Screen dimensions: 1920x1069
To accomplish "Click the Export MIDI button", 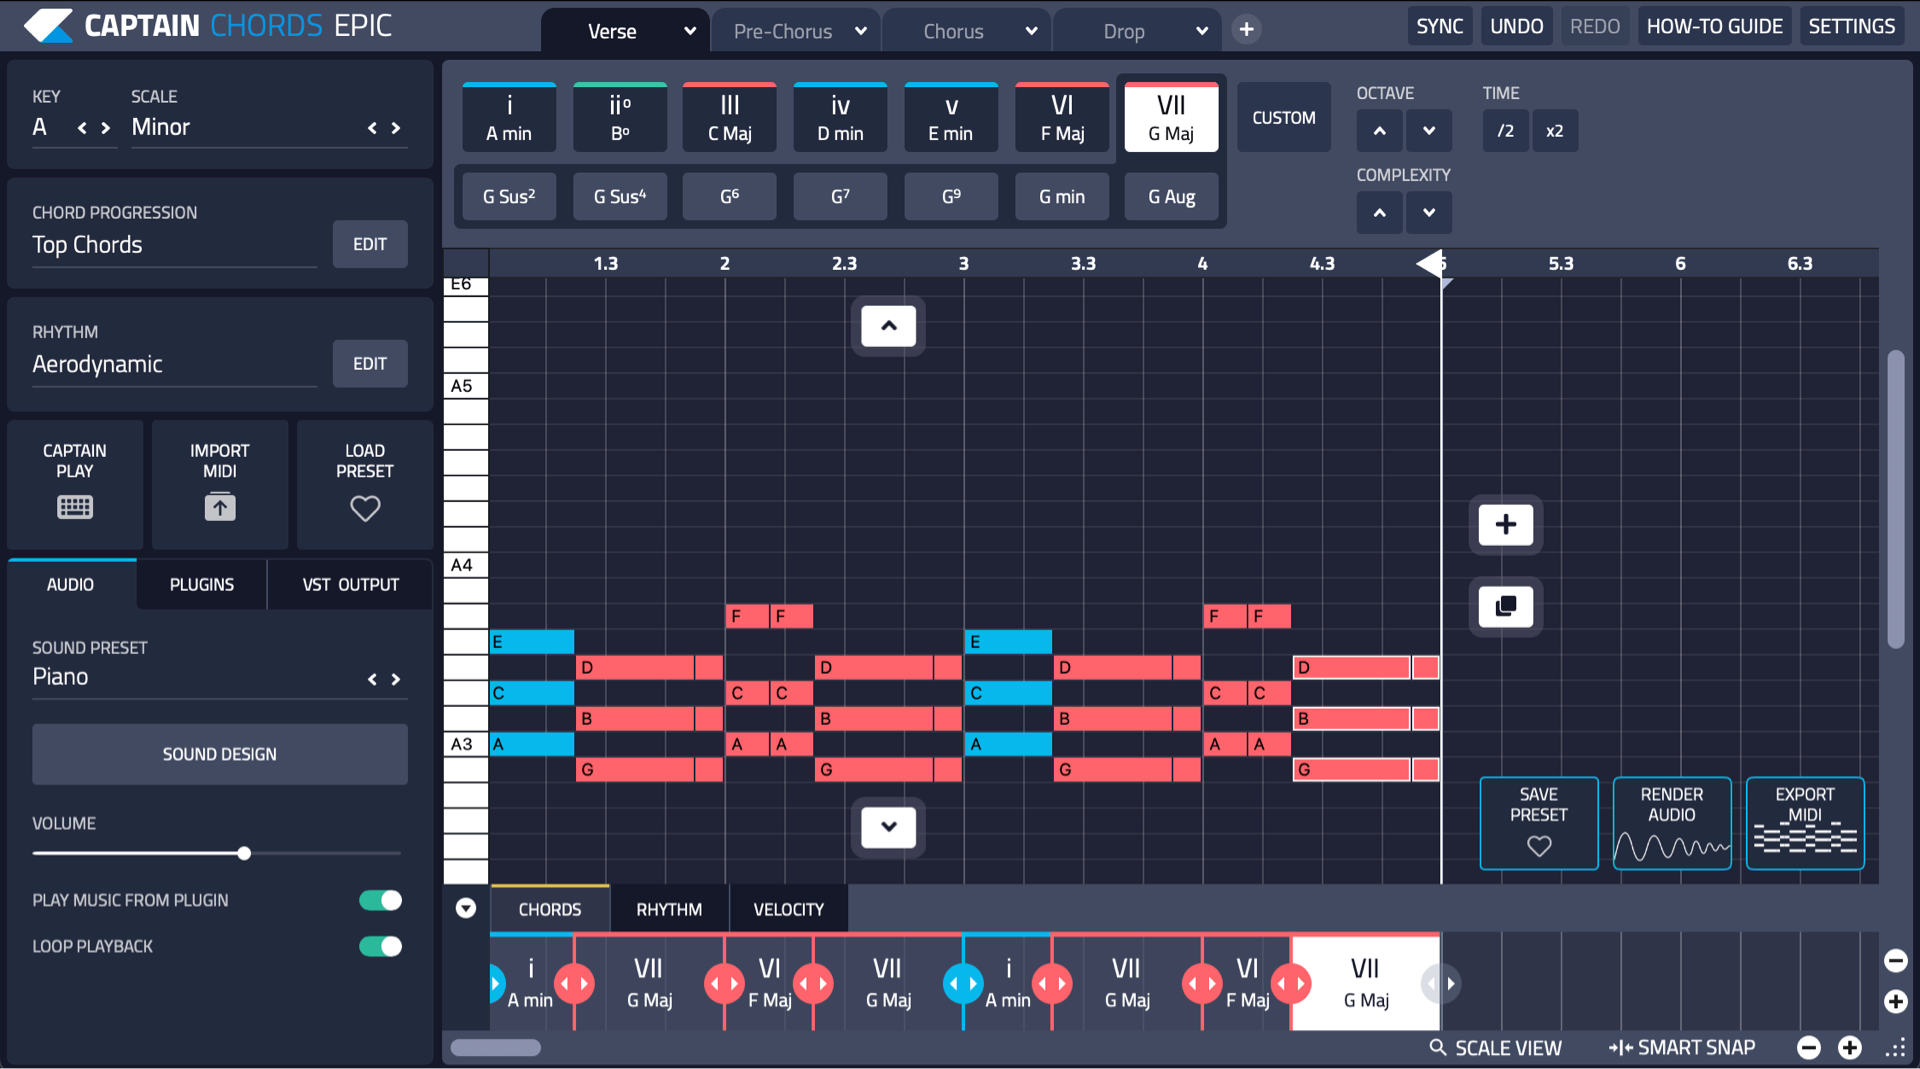I will click(1804, 824).
